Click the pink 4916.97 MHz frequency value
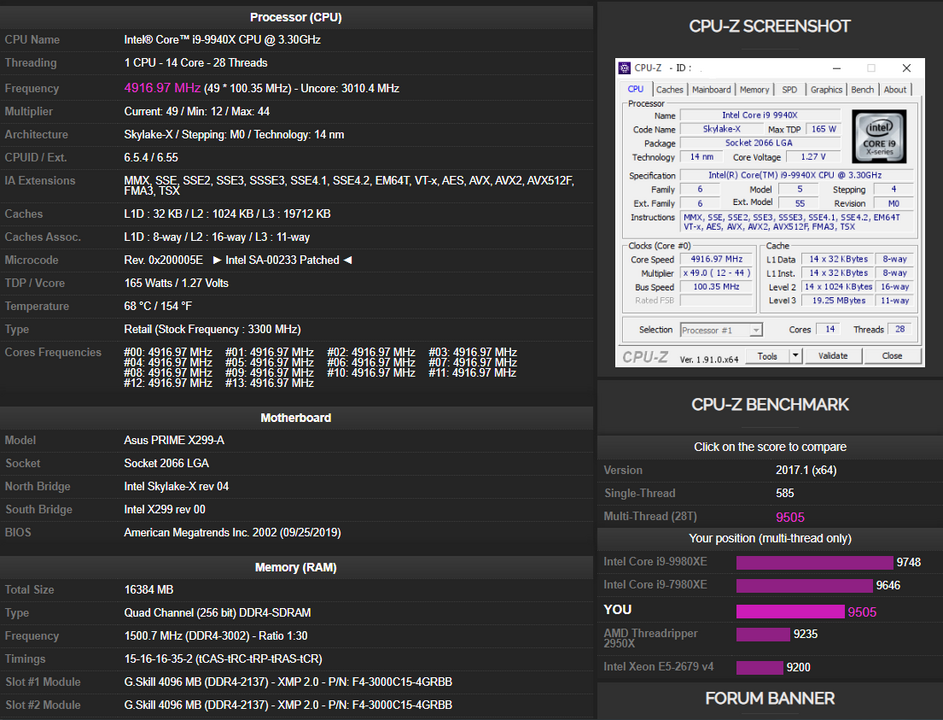 click(162, 88)
